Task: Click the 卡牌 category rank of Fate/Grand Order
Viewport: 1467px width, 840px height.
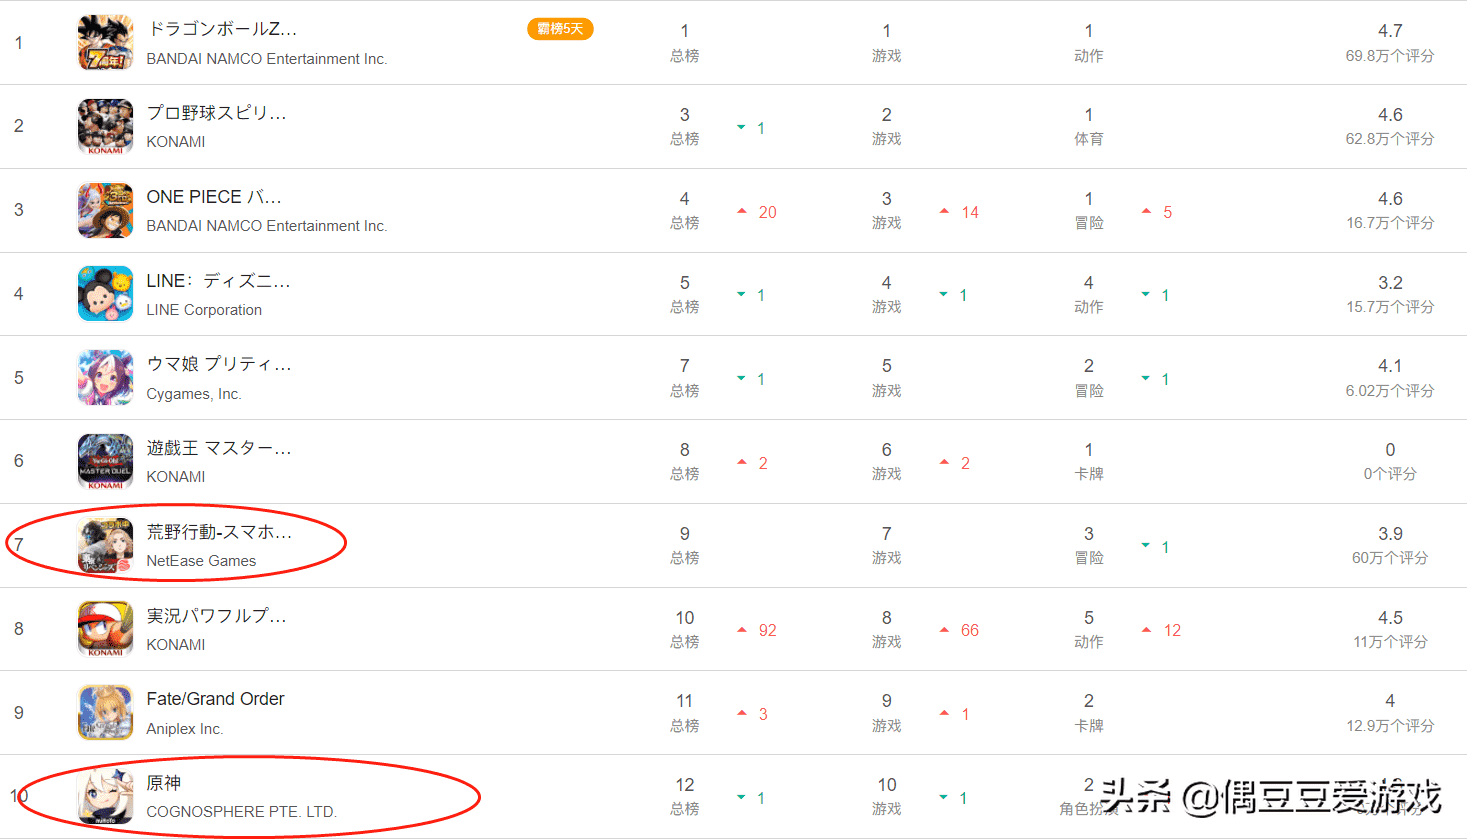Action: point(1089,713)
